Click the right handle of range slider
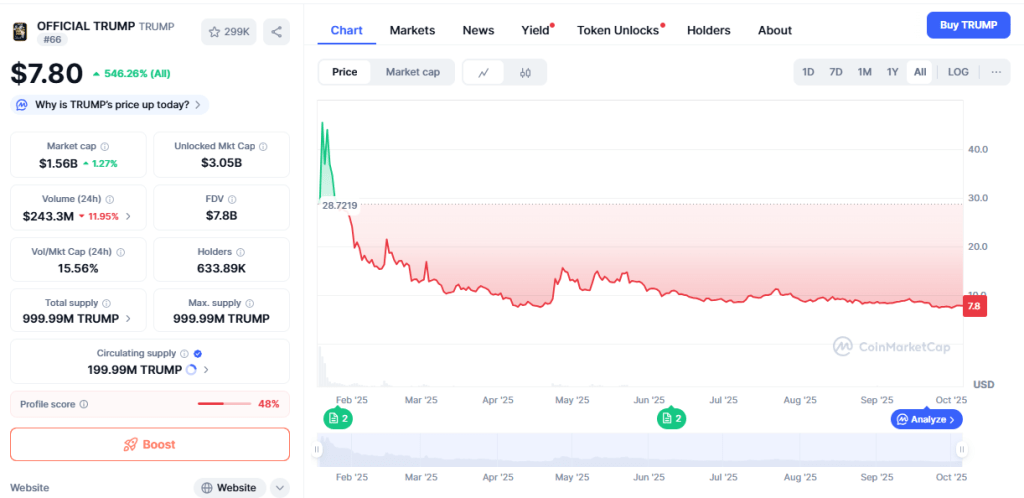Viewport: 1024px width, 498px height. click(961, 450)
